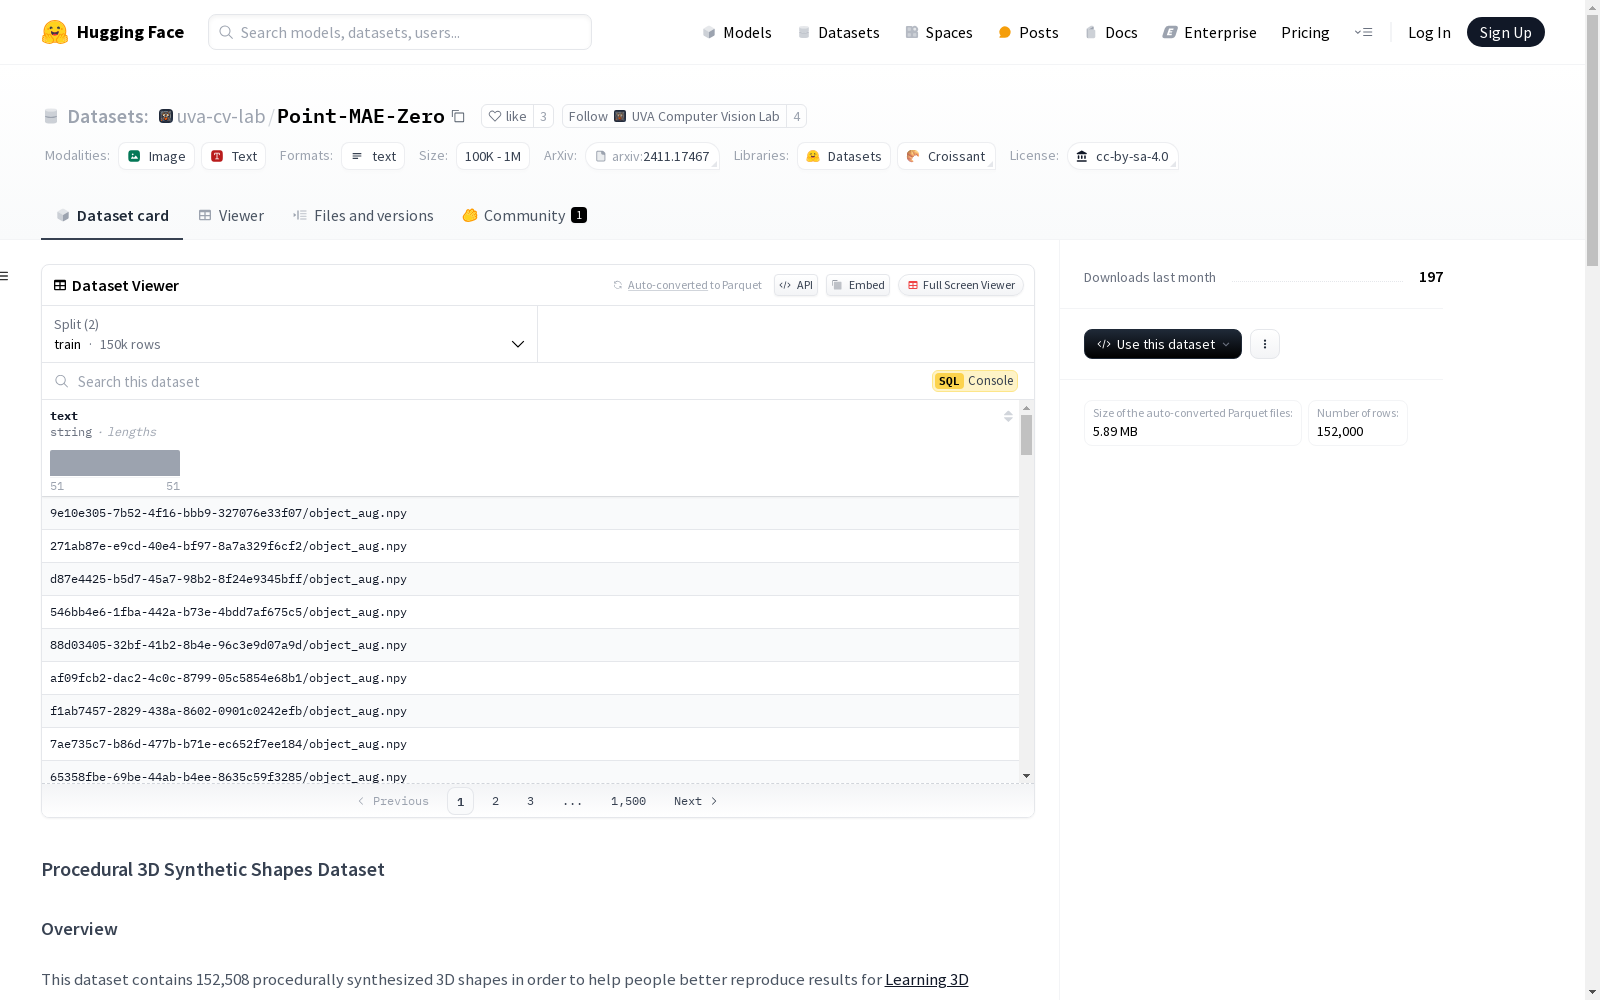Switch to the Community tab
The height and width of the screenshot is (1000, 1600).
pos(524,215)
